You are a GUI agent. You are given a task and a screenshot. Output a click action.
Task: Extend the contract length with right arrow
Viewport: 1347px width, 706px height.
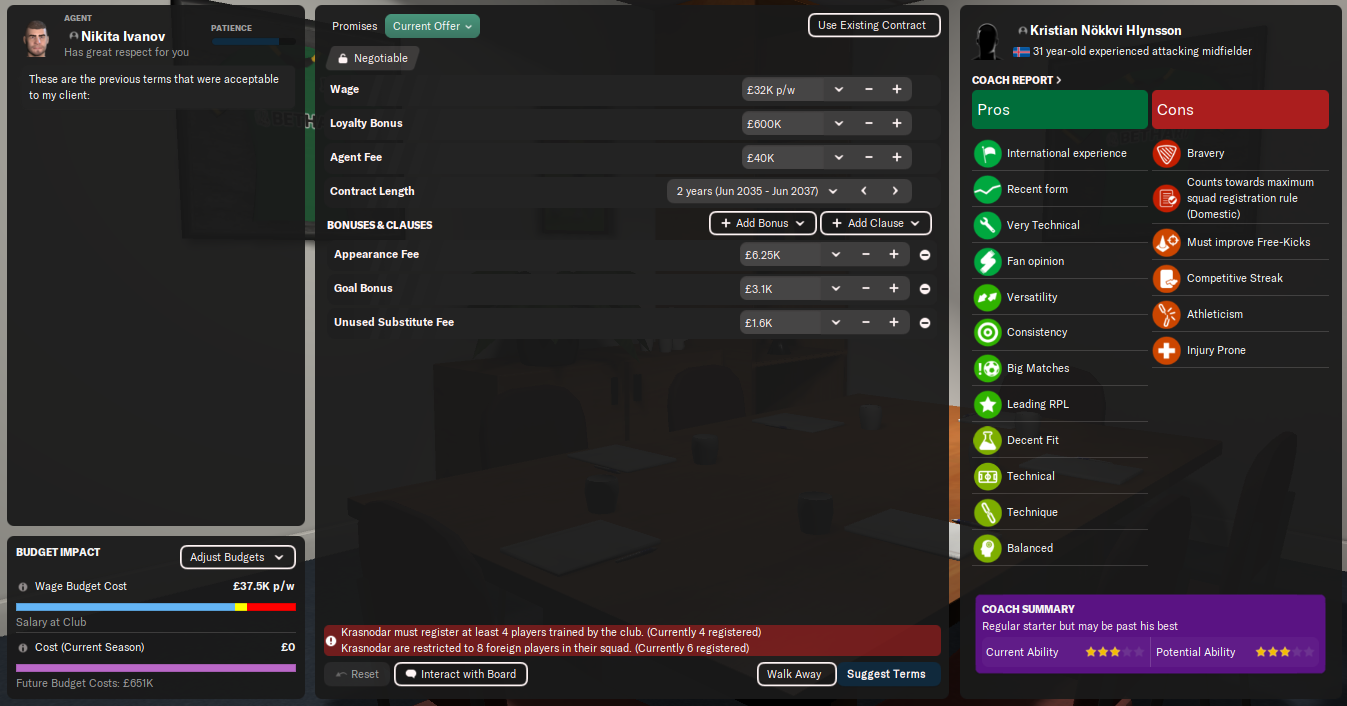(x=895, y=191)
